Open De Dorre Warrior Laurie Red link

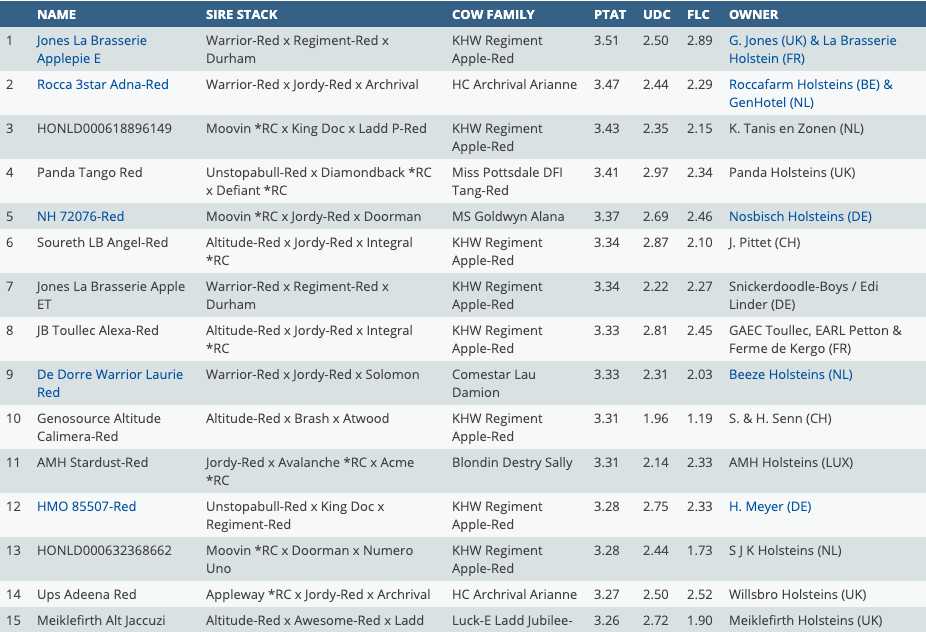[x=109, y=383]
